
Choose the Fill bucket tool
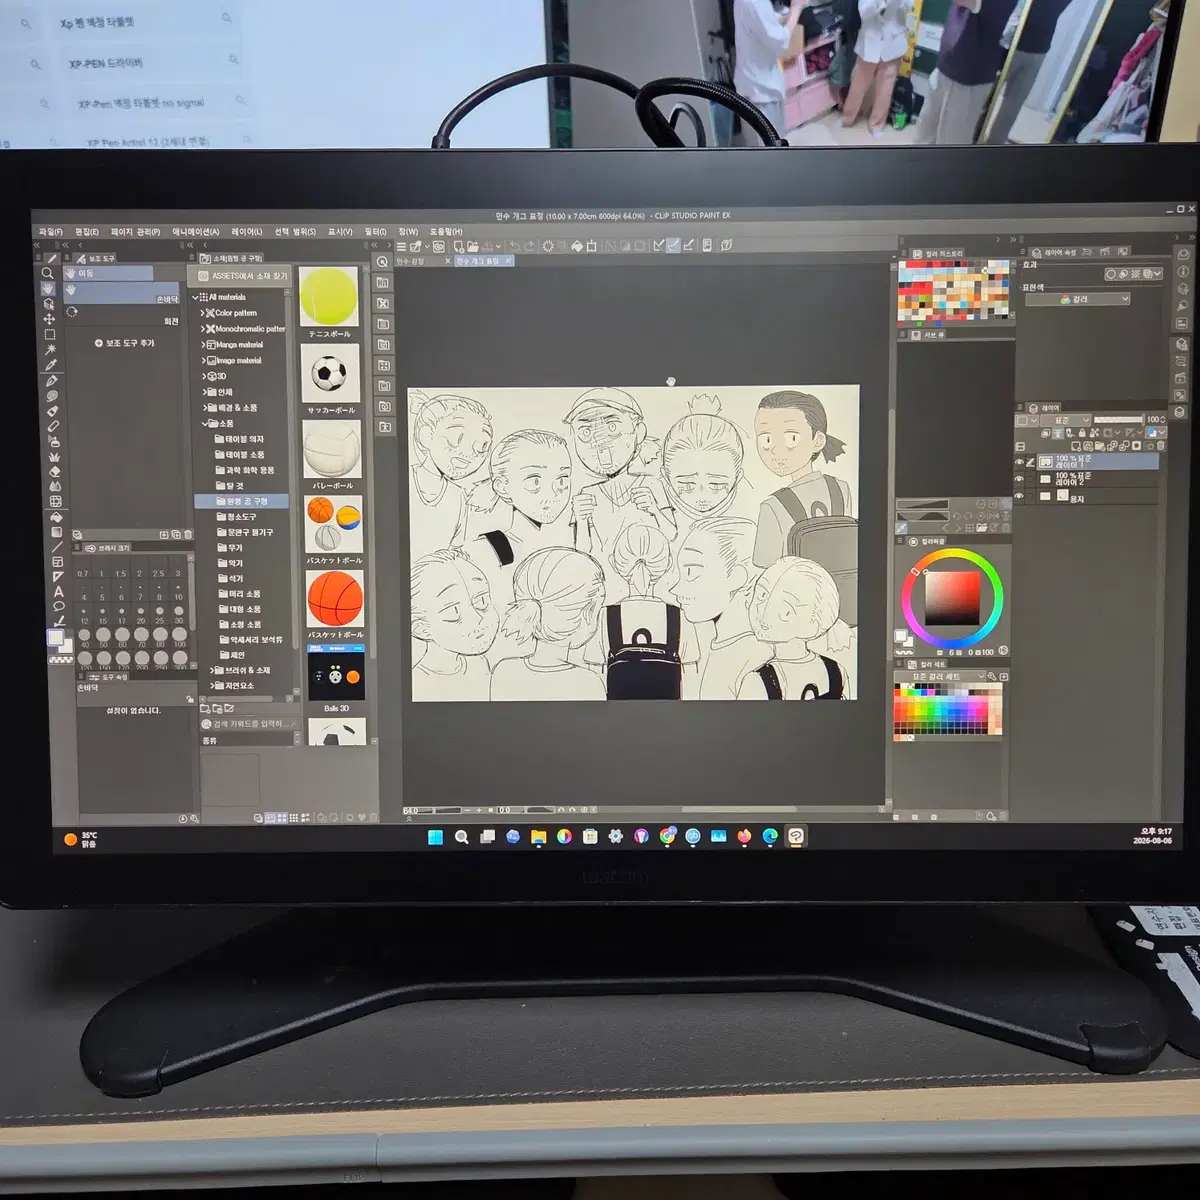point(56,517)
